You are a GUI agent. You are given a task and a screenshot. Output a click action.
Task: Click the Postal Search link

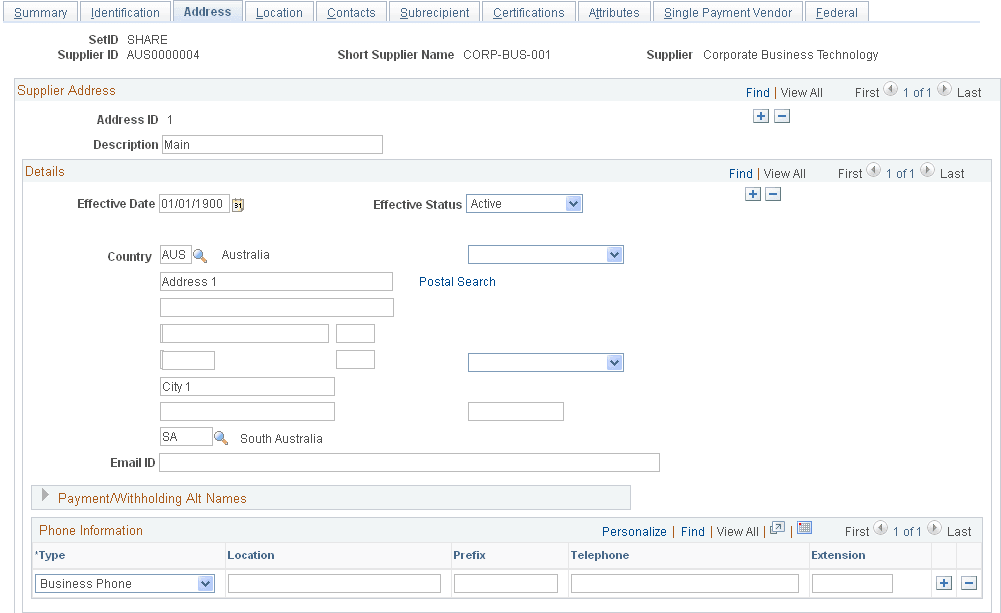457,282
